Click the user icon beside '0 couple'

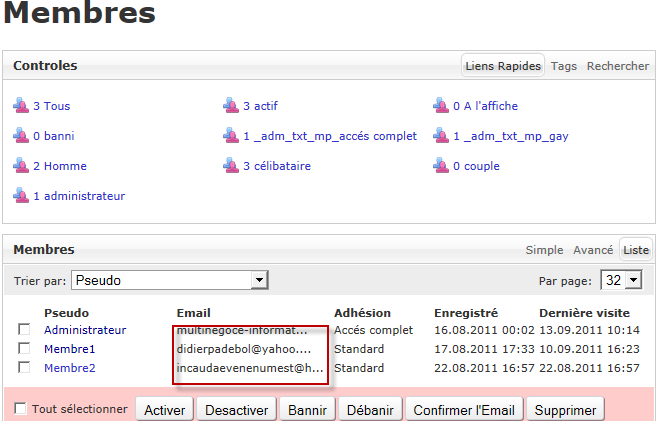[441, 166]
